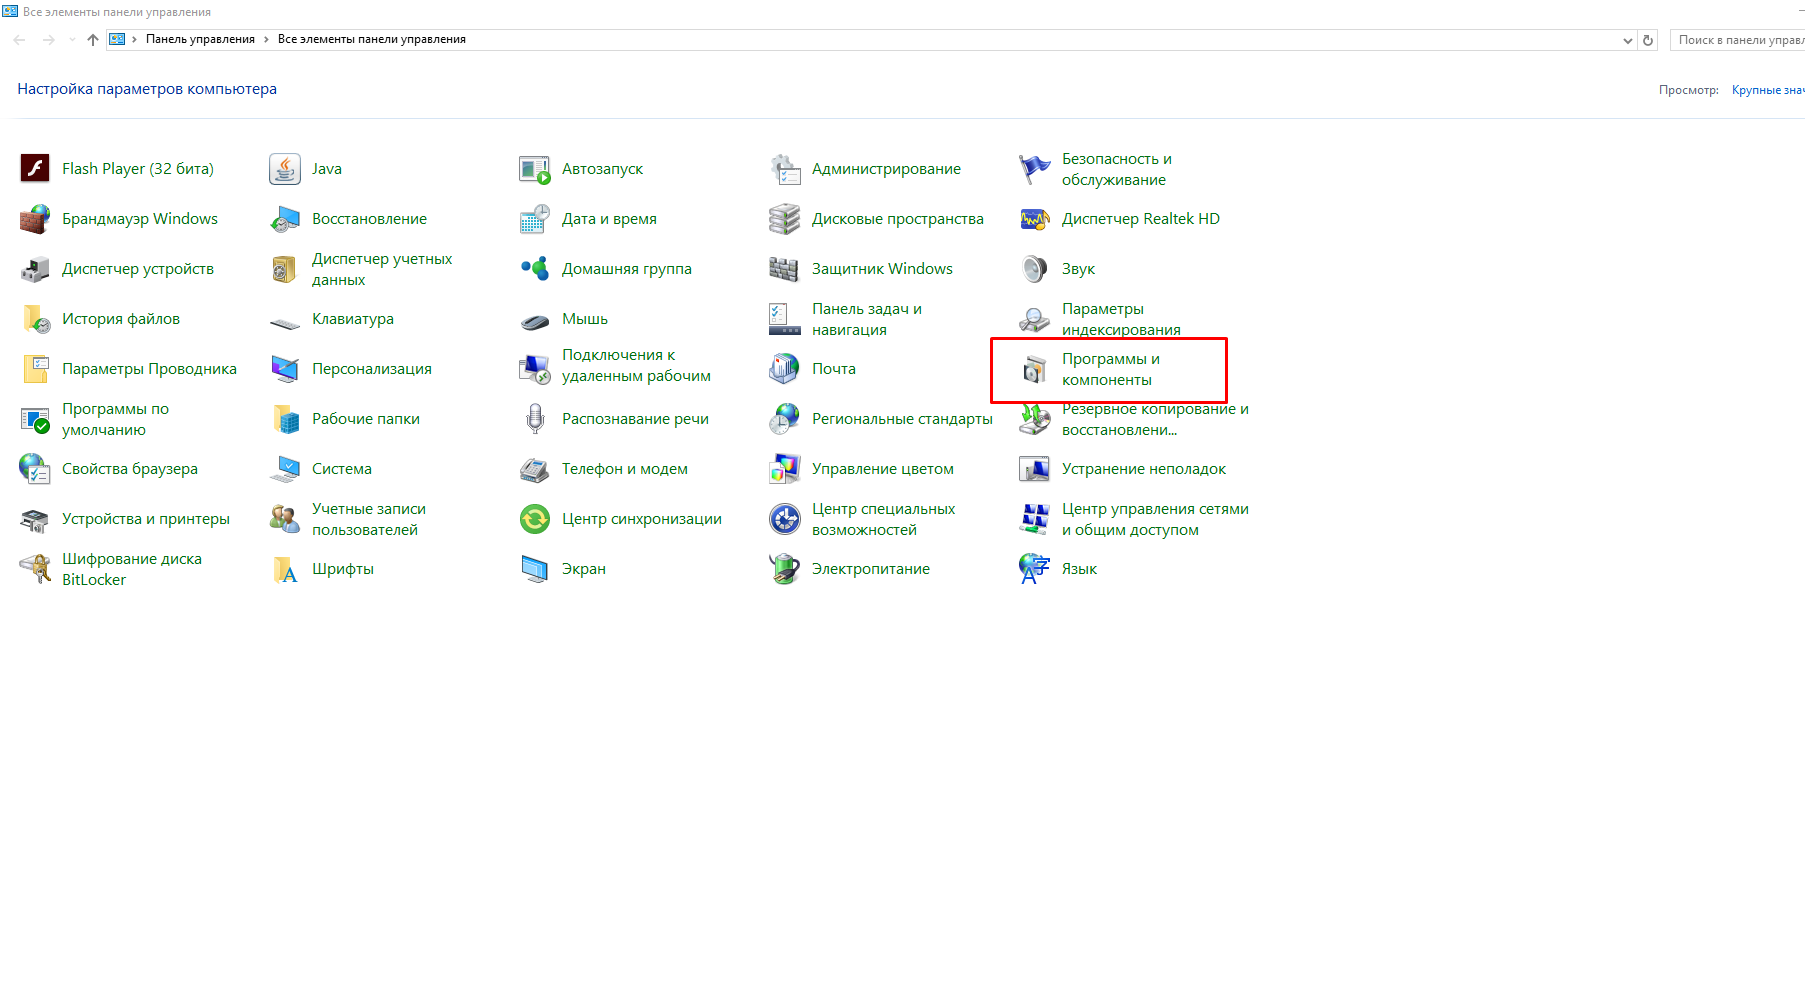Image resolution: width=1805 pixels, height=1004 pixels.
Task: Open Устройства и принтеры link
Action: coord(146,519)
